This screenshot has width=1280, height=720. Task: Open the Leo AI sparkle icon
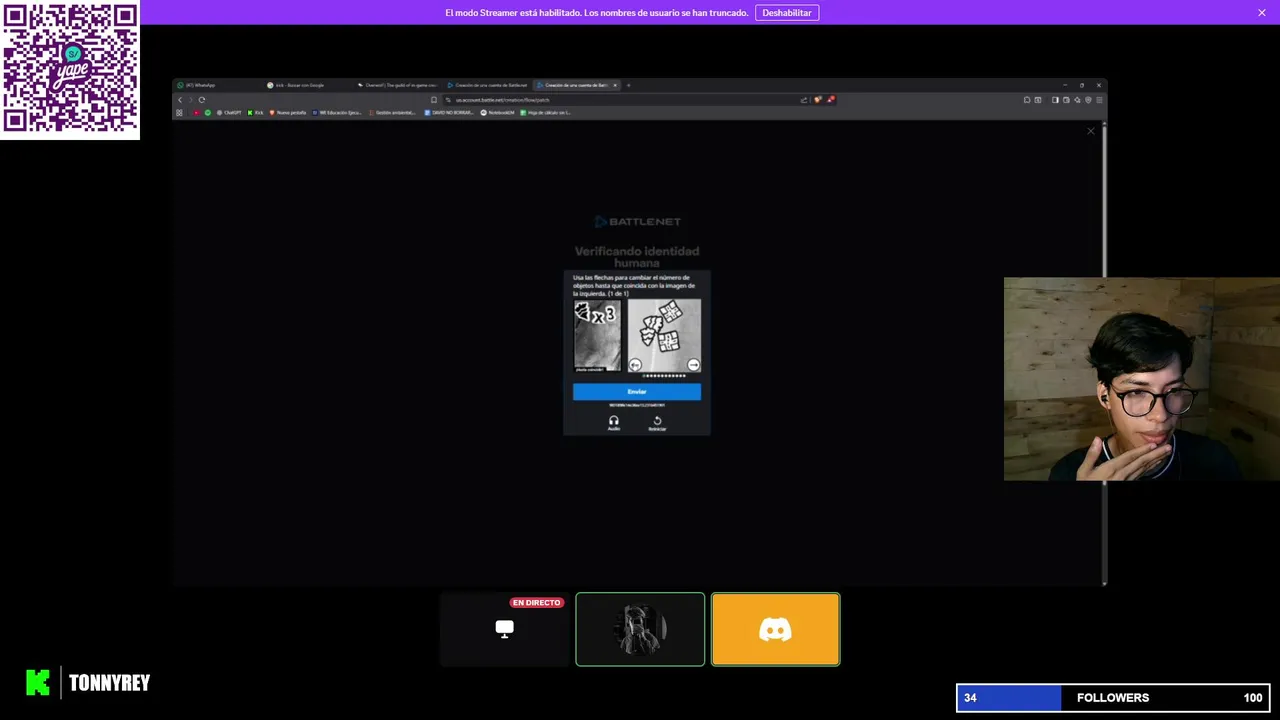[x=1077, y=100]
